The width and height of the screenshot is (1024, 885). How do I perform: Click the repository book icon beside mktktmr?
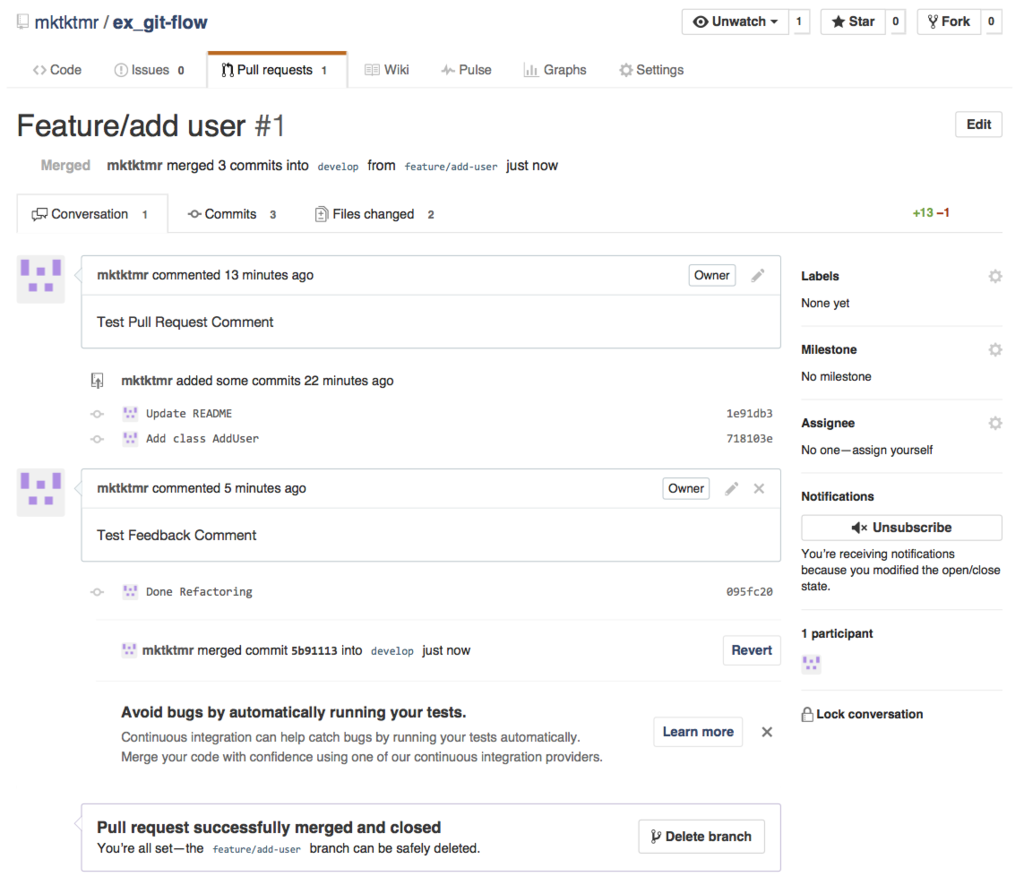coord(23,22)
